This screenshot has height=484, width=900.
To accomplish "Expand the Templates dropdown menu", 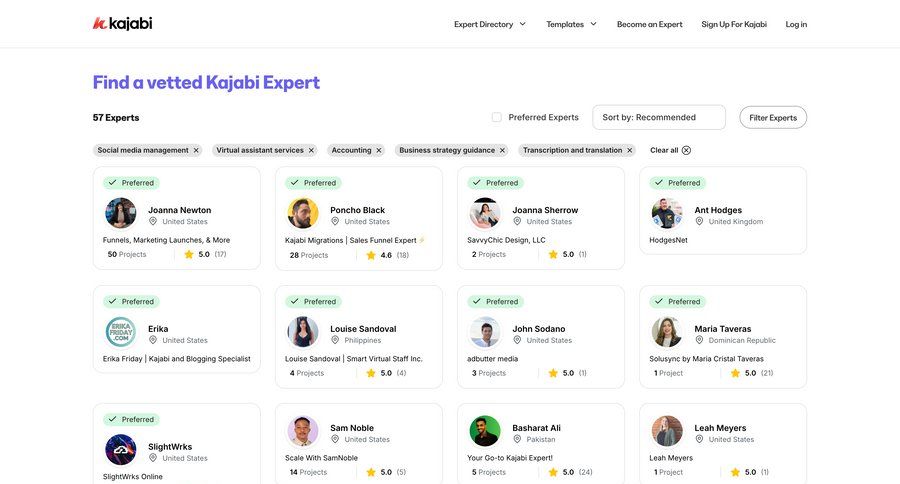I will [571, 24].
